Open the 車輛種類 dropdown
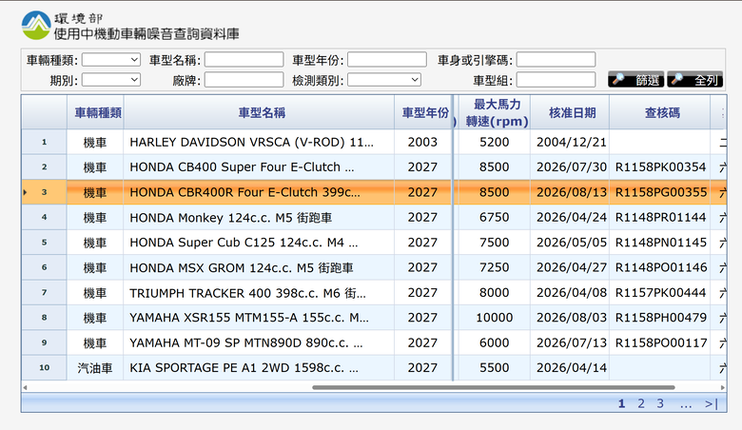Viewport: 742px width, 430px height. 111,60
